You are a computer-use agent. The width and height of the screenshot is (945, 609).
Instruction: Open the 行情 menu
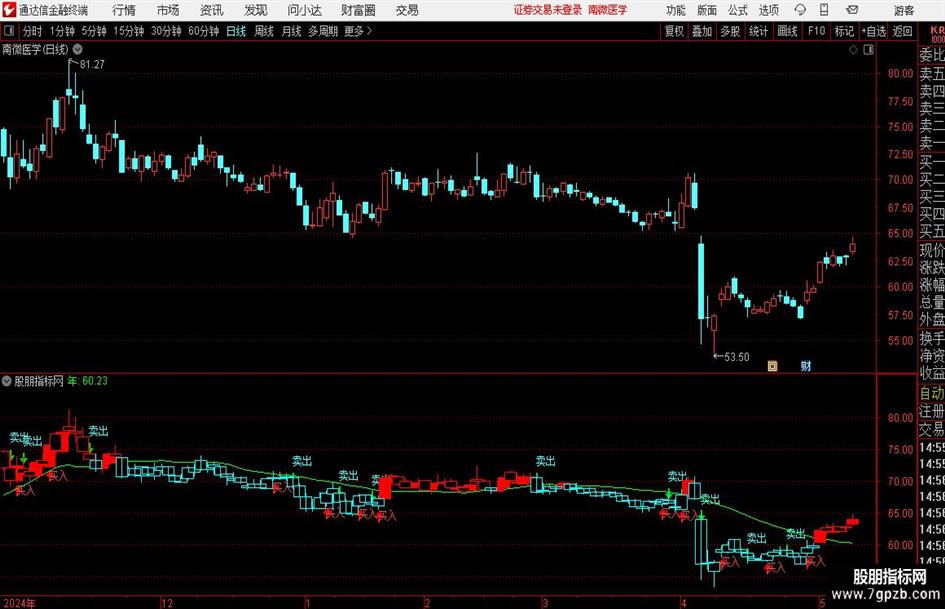pyautogui.click(x=124, y=10)
